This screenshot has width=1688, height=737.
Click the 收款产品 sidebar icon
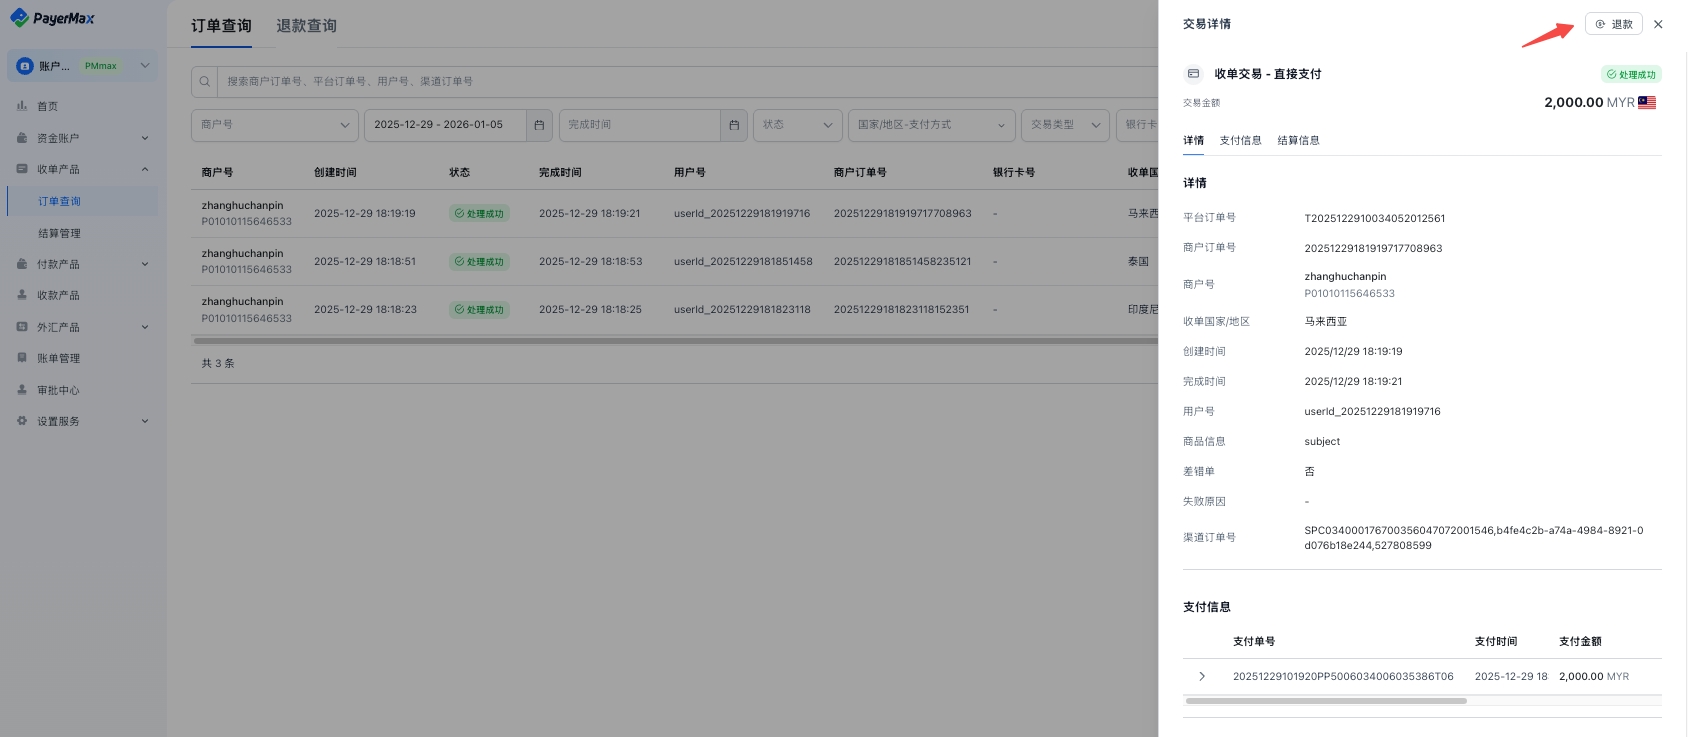(x=22, y=295)
